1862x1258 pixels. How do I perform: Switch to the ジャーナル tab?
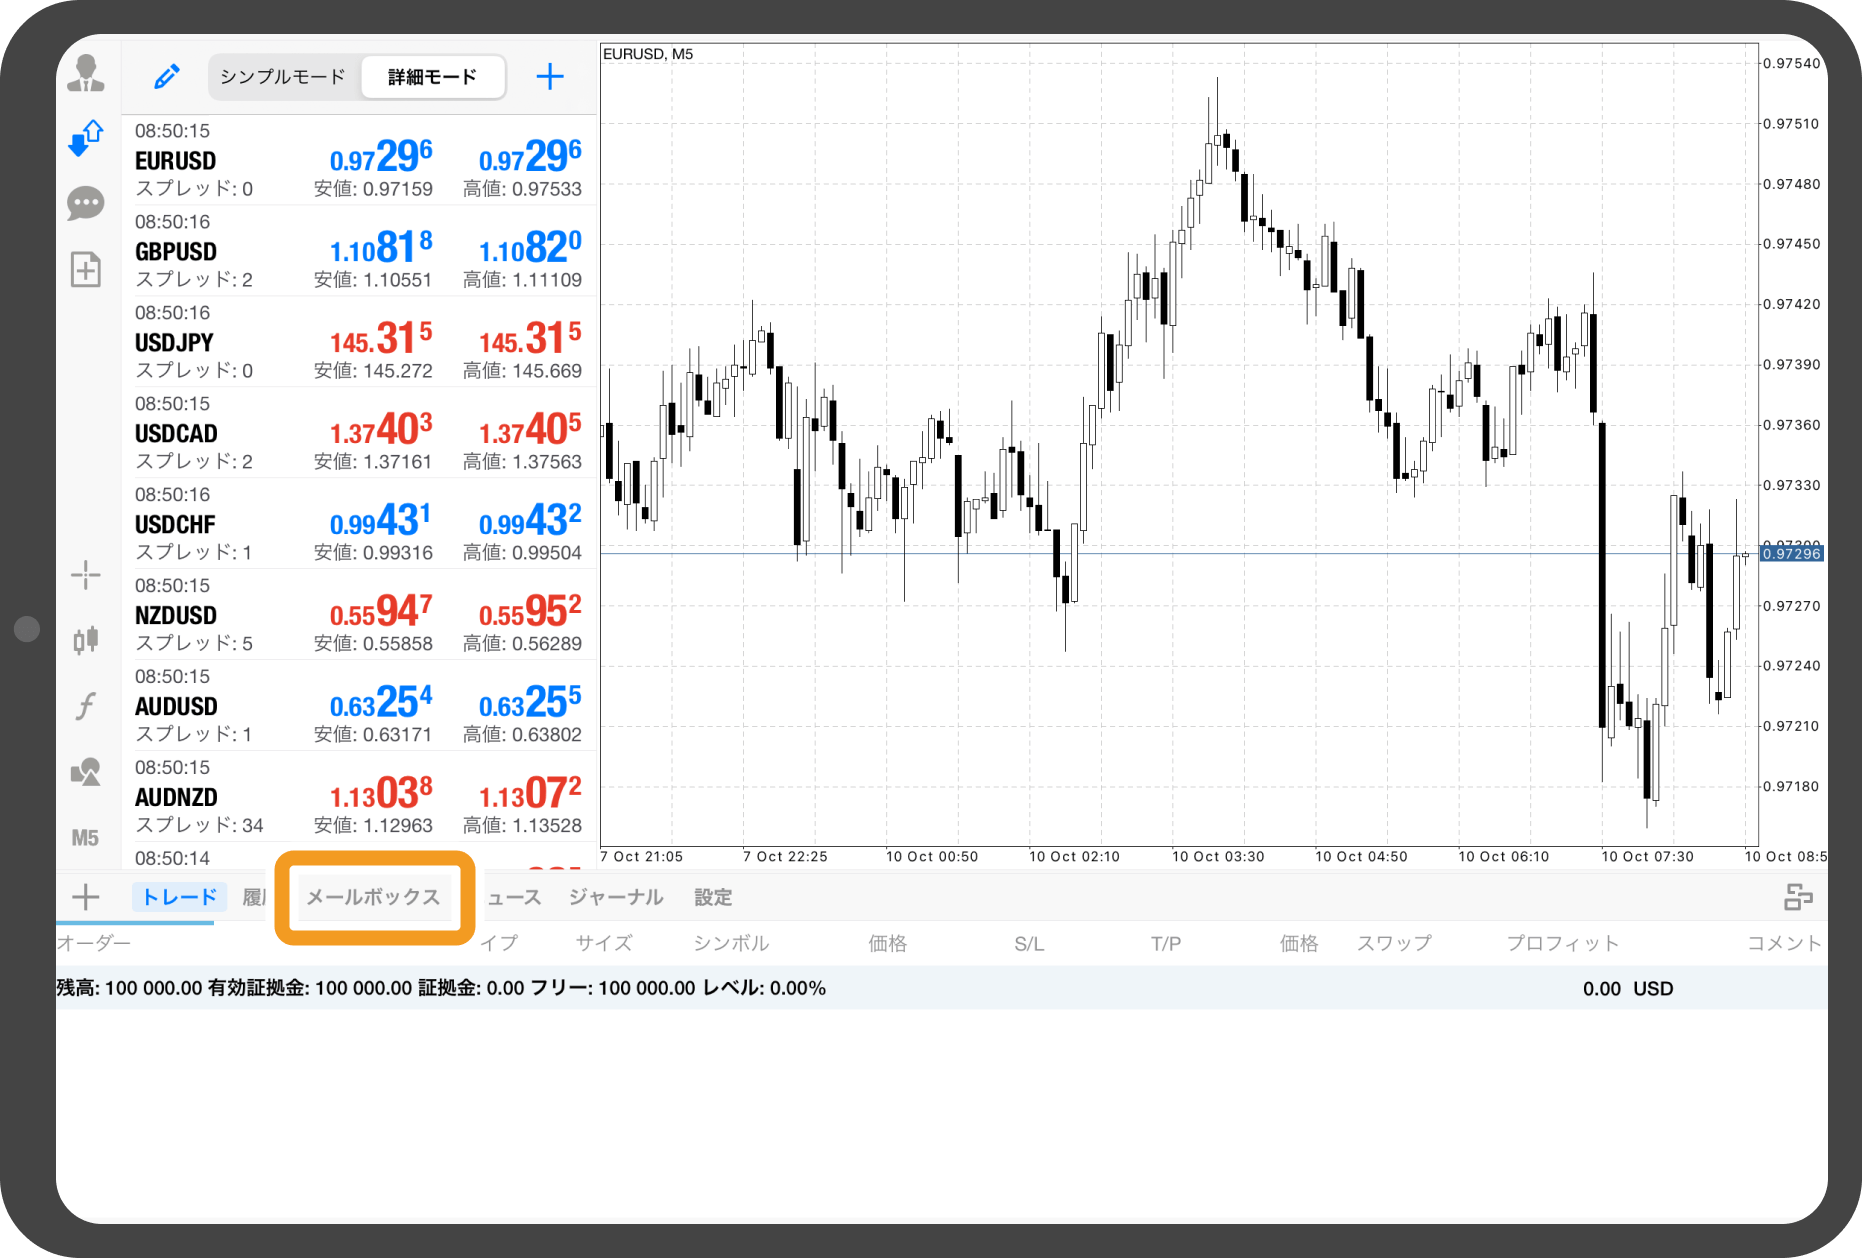[616, 897]
